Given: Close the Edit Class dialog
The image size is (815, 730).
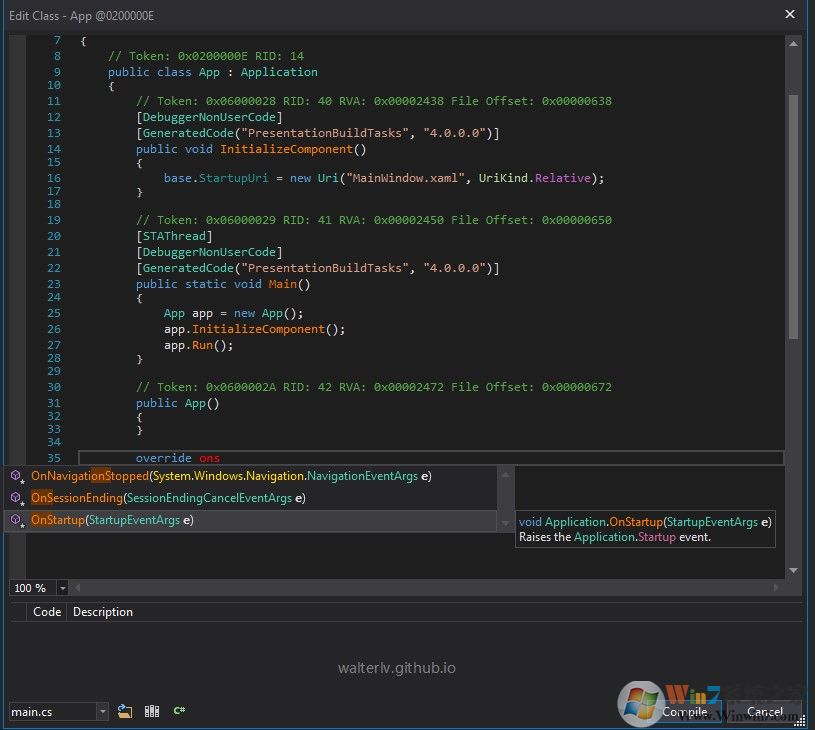Looking at the screenshot, I should click(x=790, y=14).
